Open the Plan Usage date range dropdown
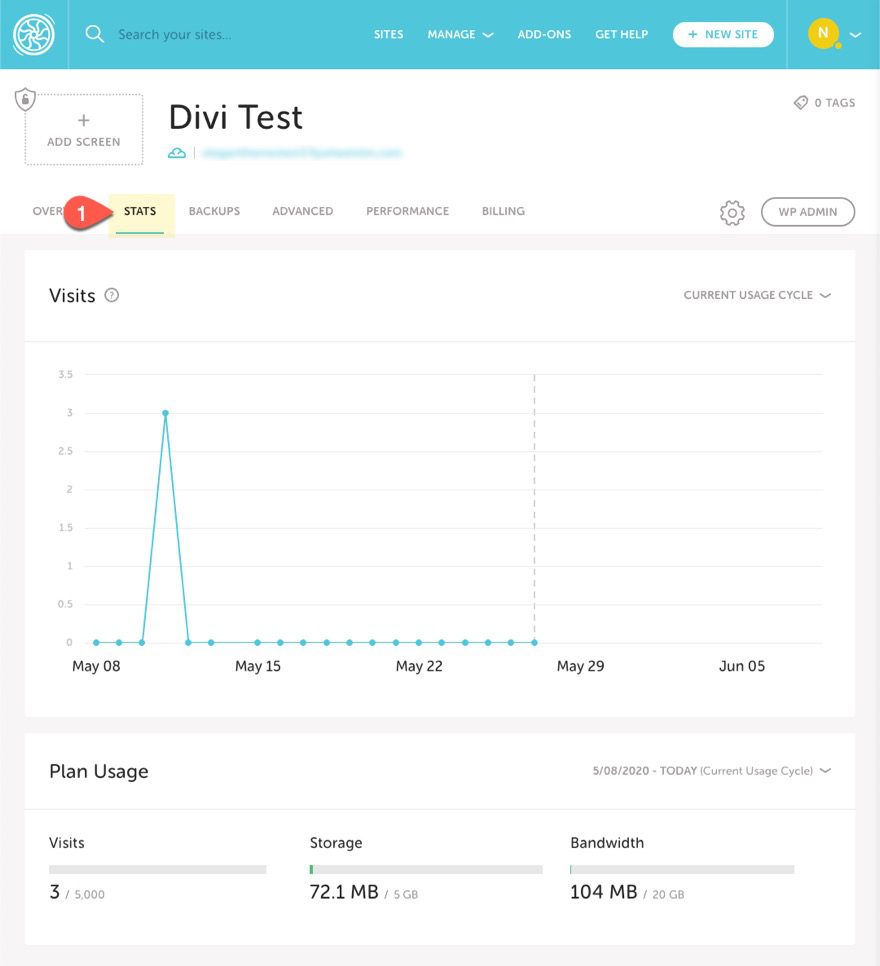 tap(712, 771)
